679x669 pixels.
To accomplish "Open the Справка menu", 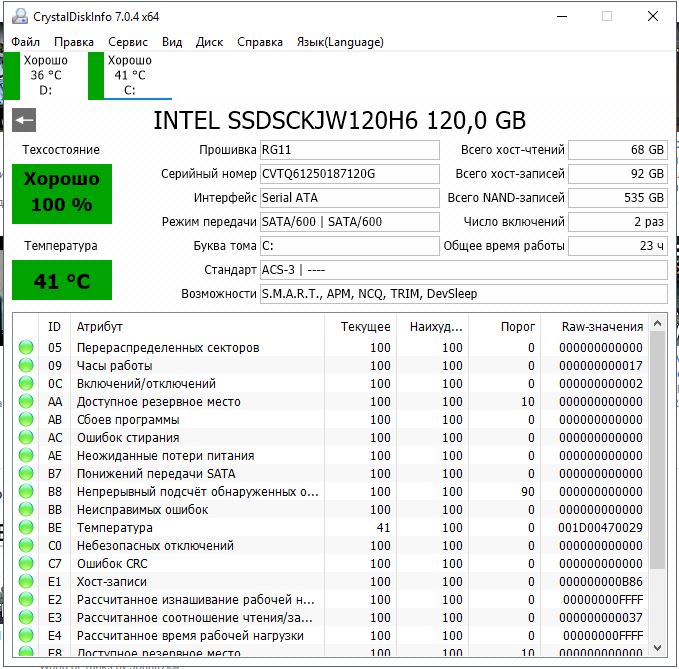I will tap(260, 42).
